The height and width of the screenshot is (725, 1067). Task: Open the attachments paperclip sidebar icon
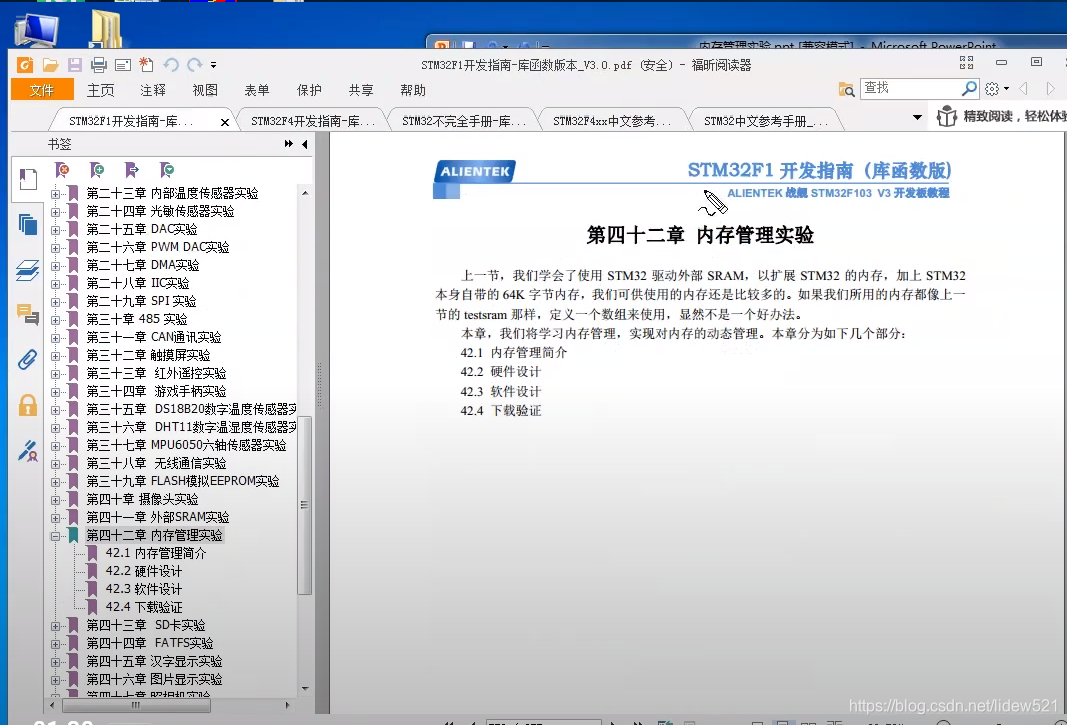28,359
